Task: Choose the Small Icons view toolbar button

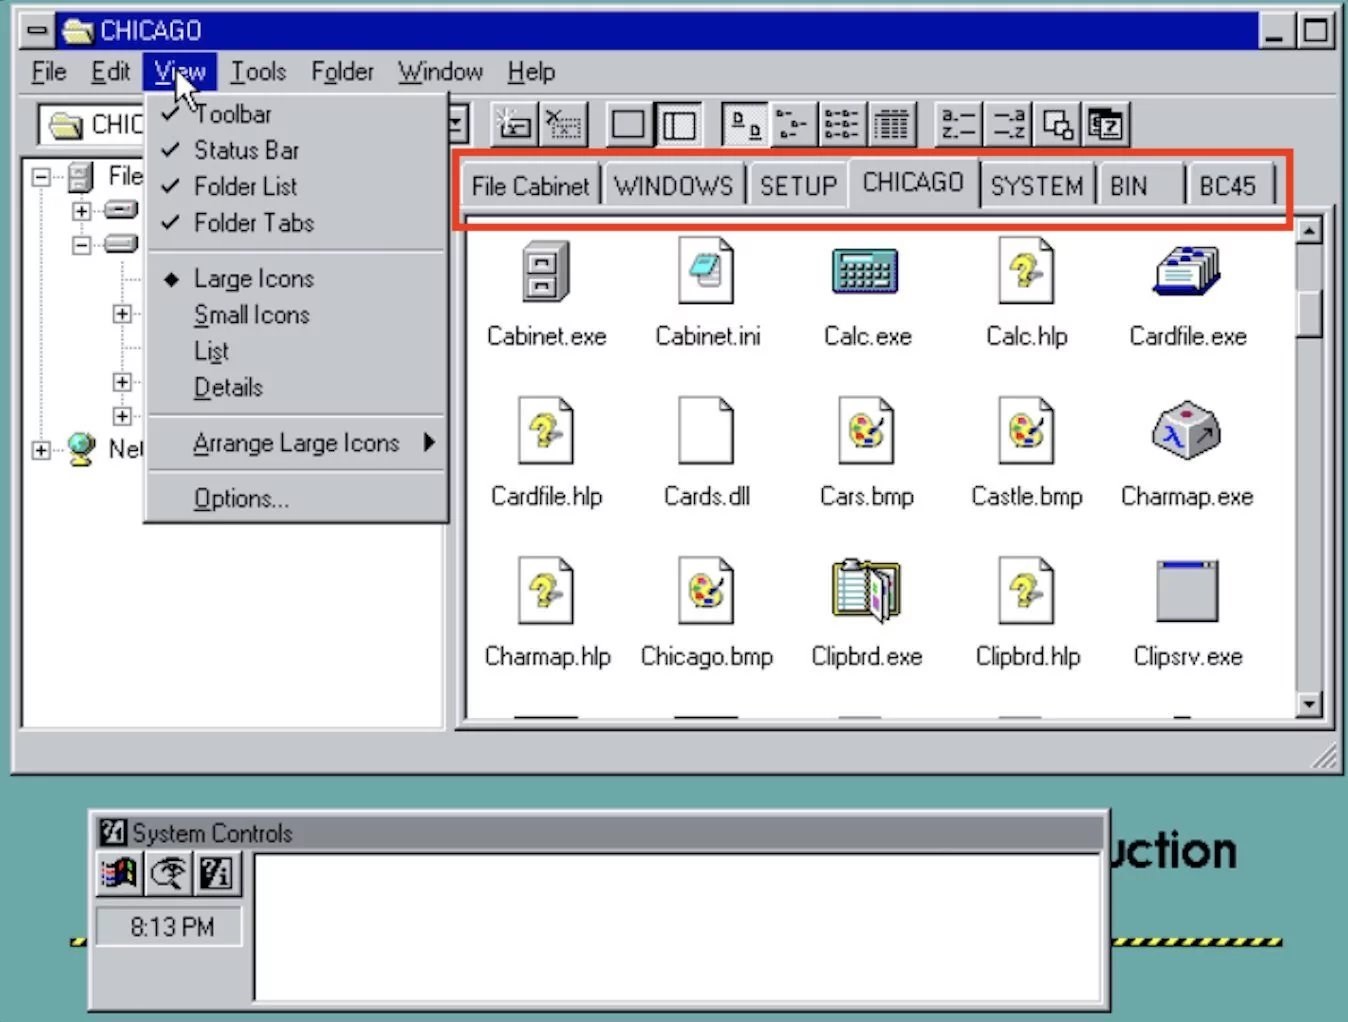Action: pos(793,125)
